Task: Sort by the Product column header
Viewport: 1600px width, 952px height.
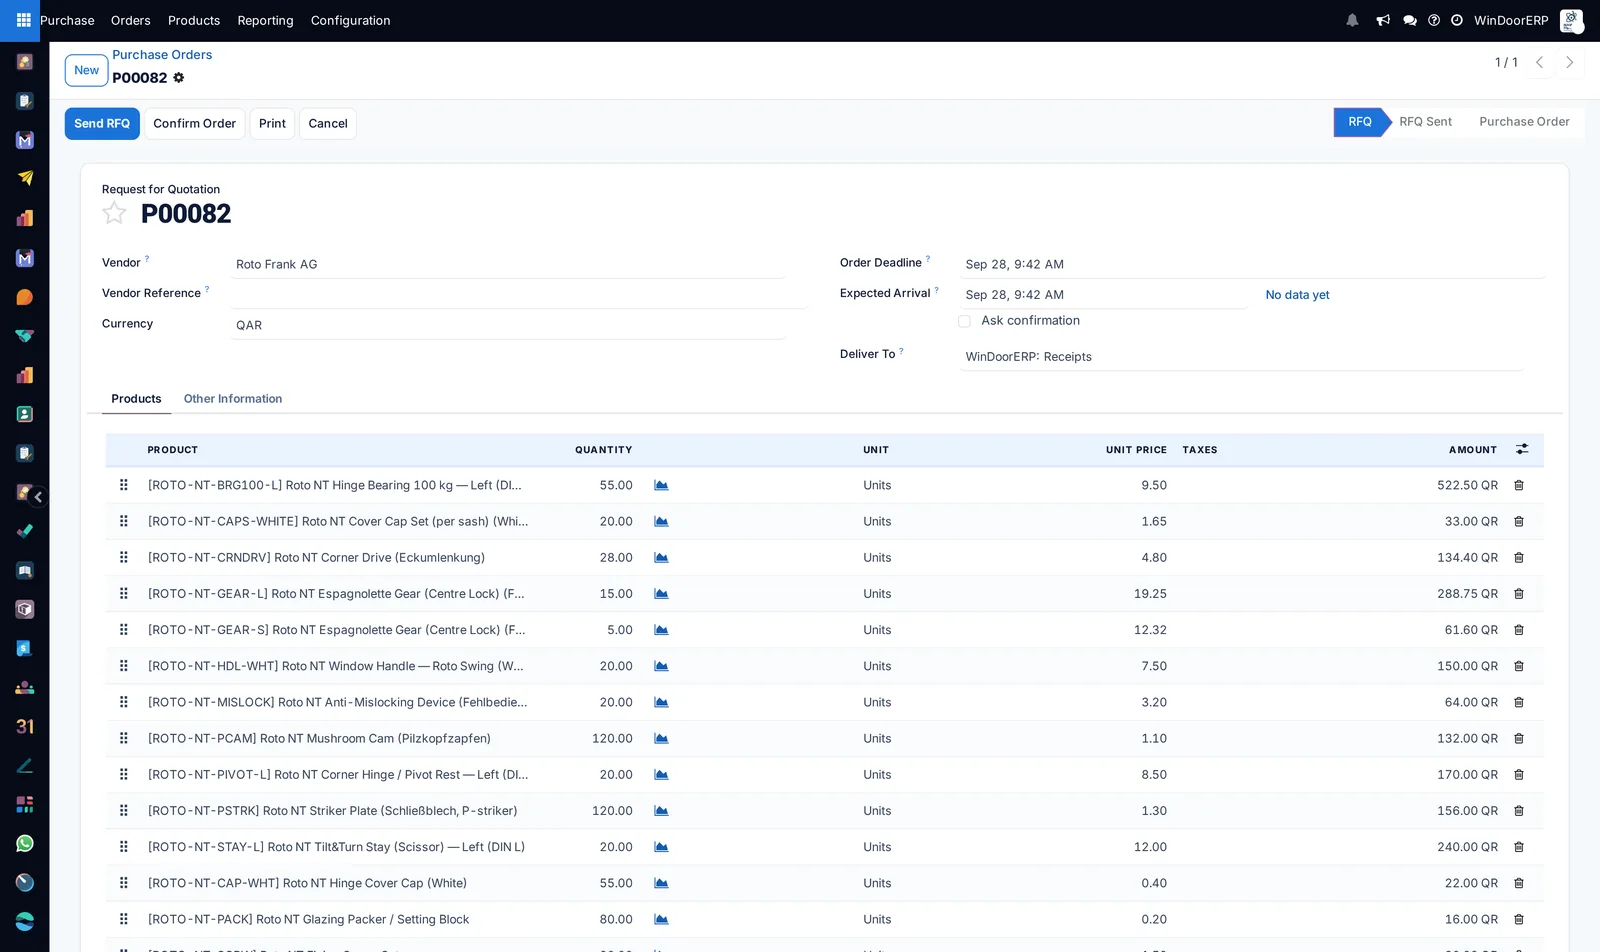Action: click(x=173, y=450)
